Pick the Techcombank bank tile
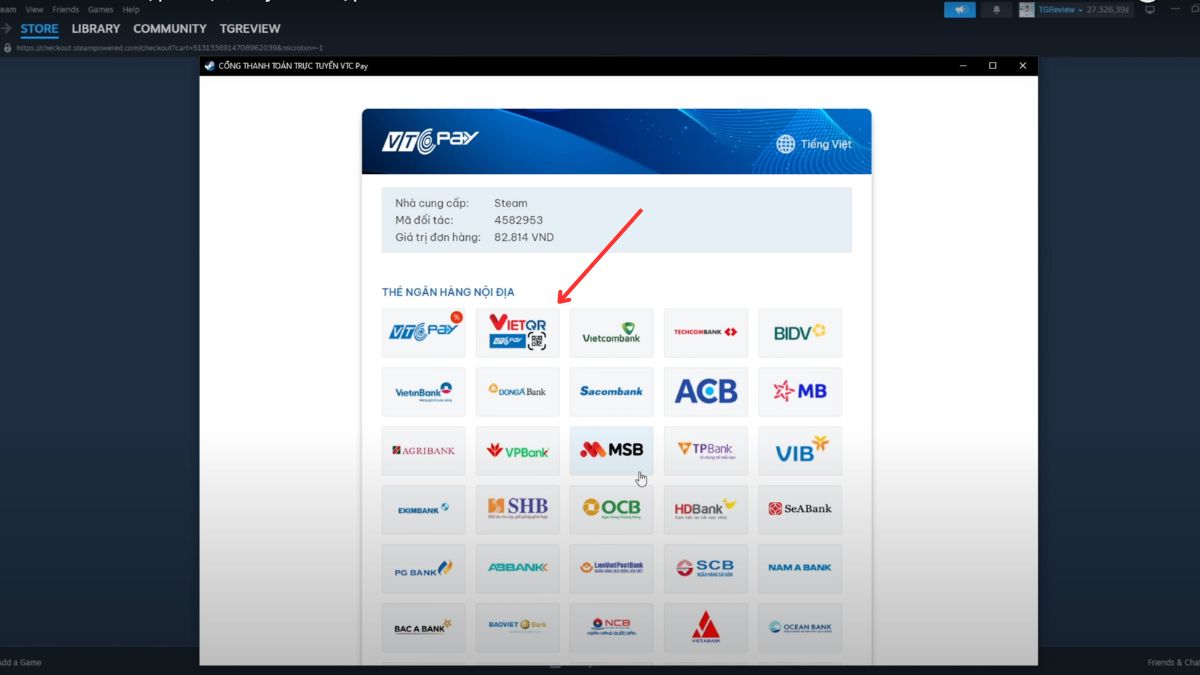This screenshot has height=675, width=1200. tap(705, 333)
